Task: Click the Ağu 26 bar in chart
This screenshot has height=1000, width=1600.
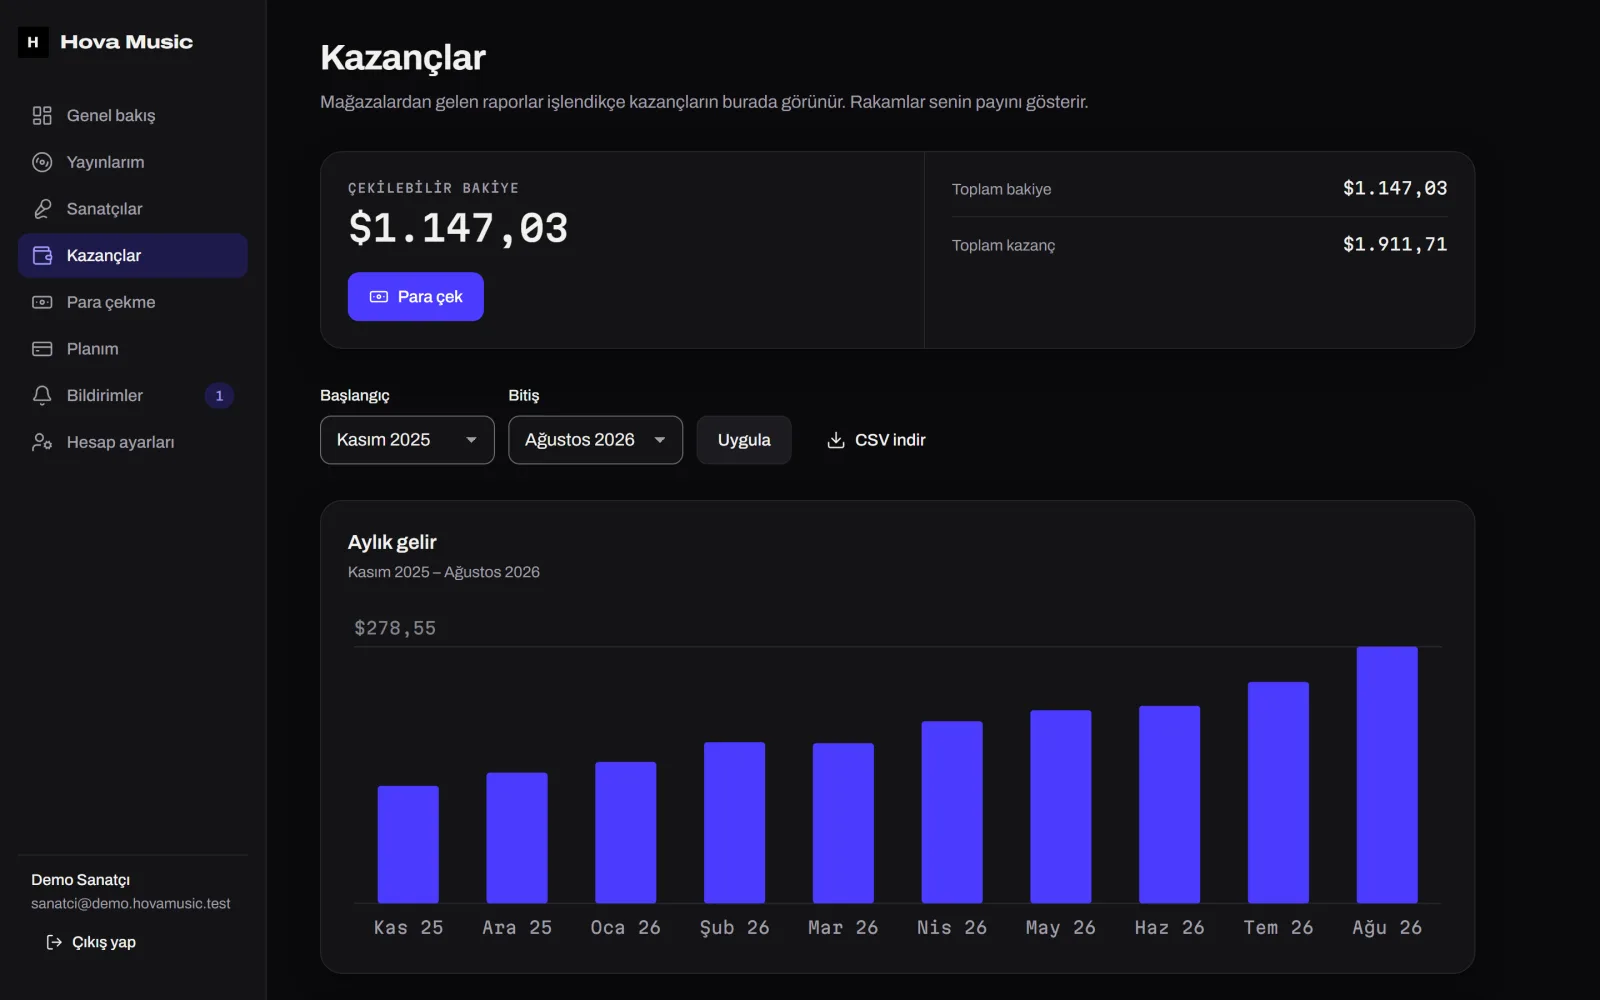Action: (x=1387, y=775)
